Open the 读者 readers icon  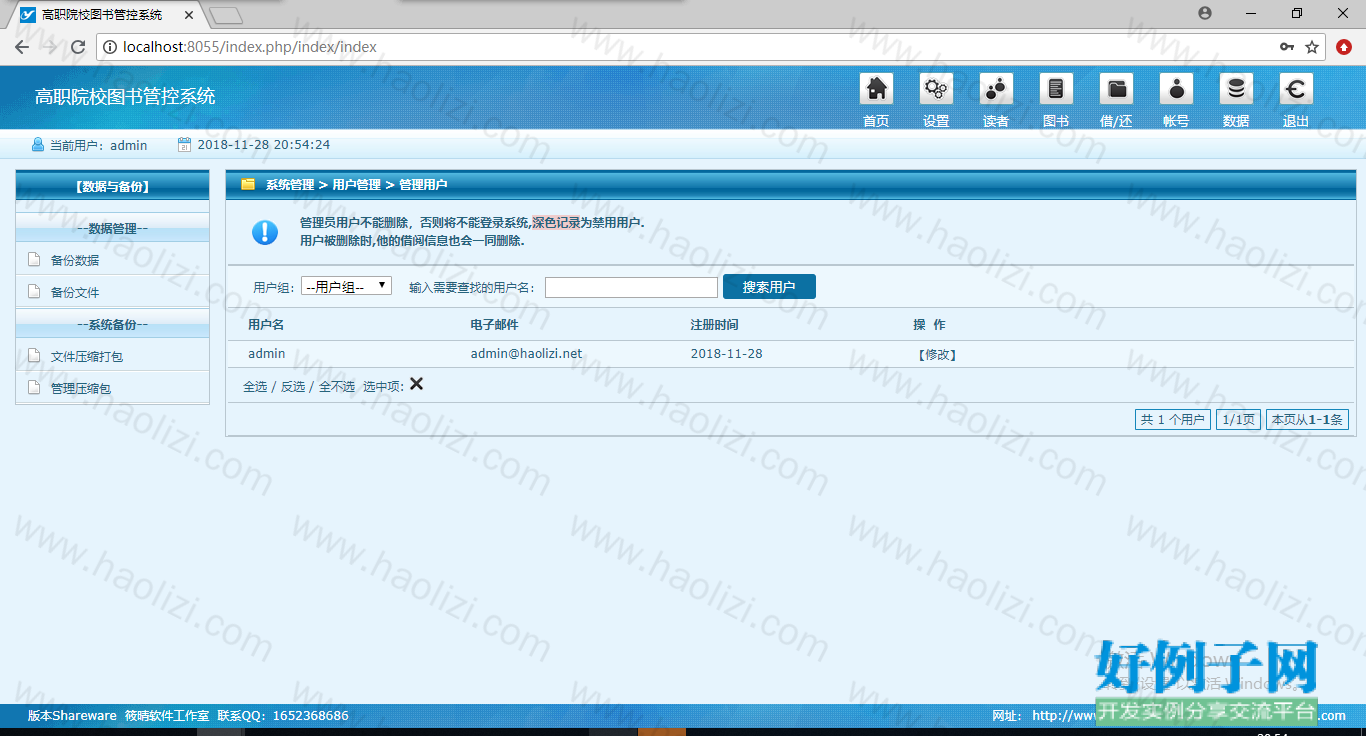996,89
